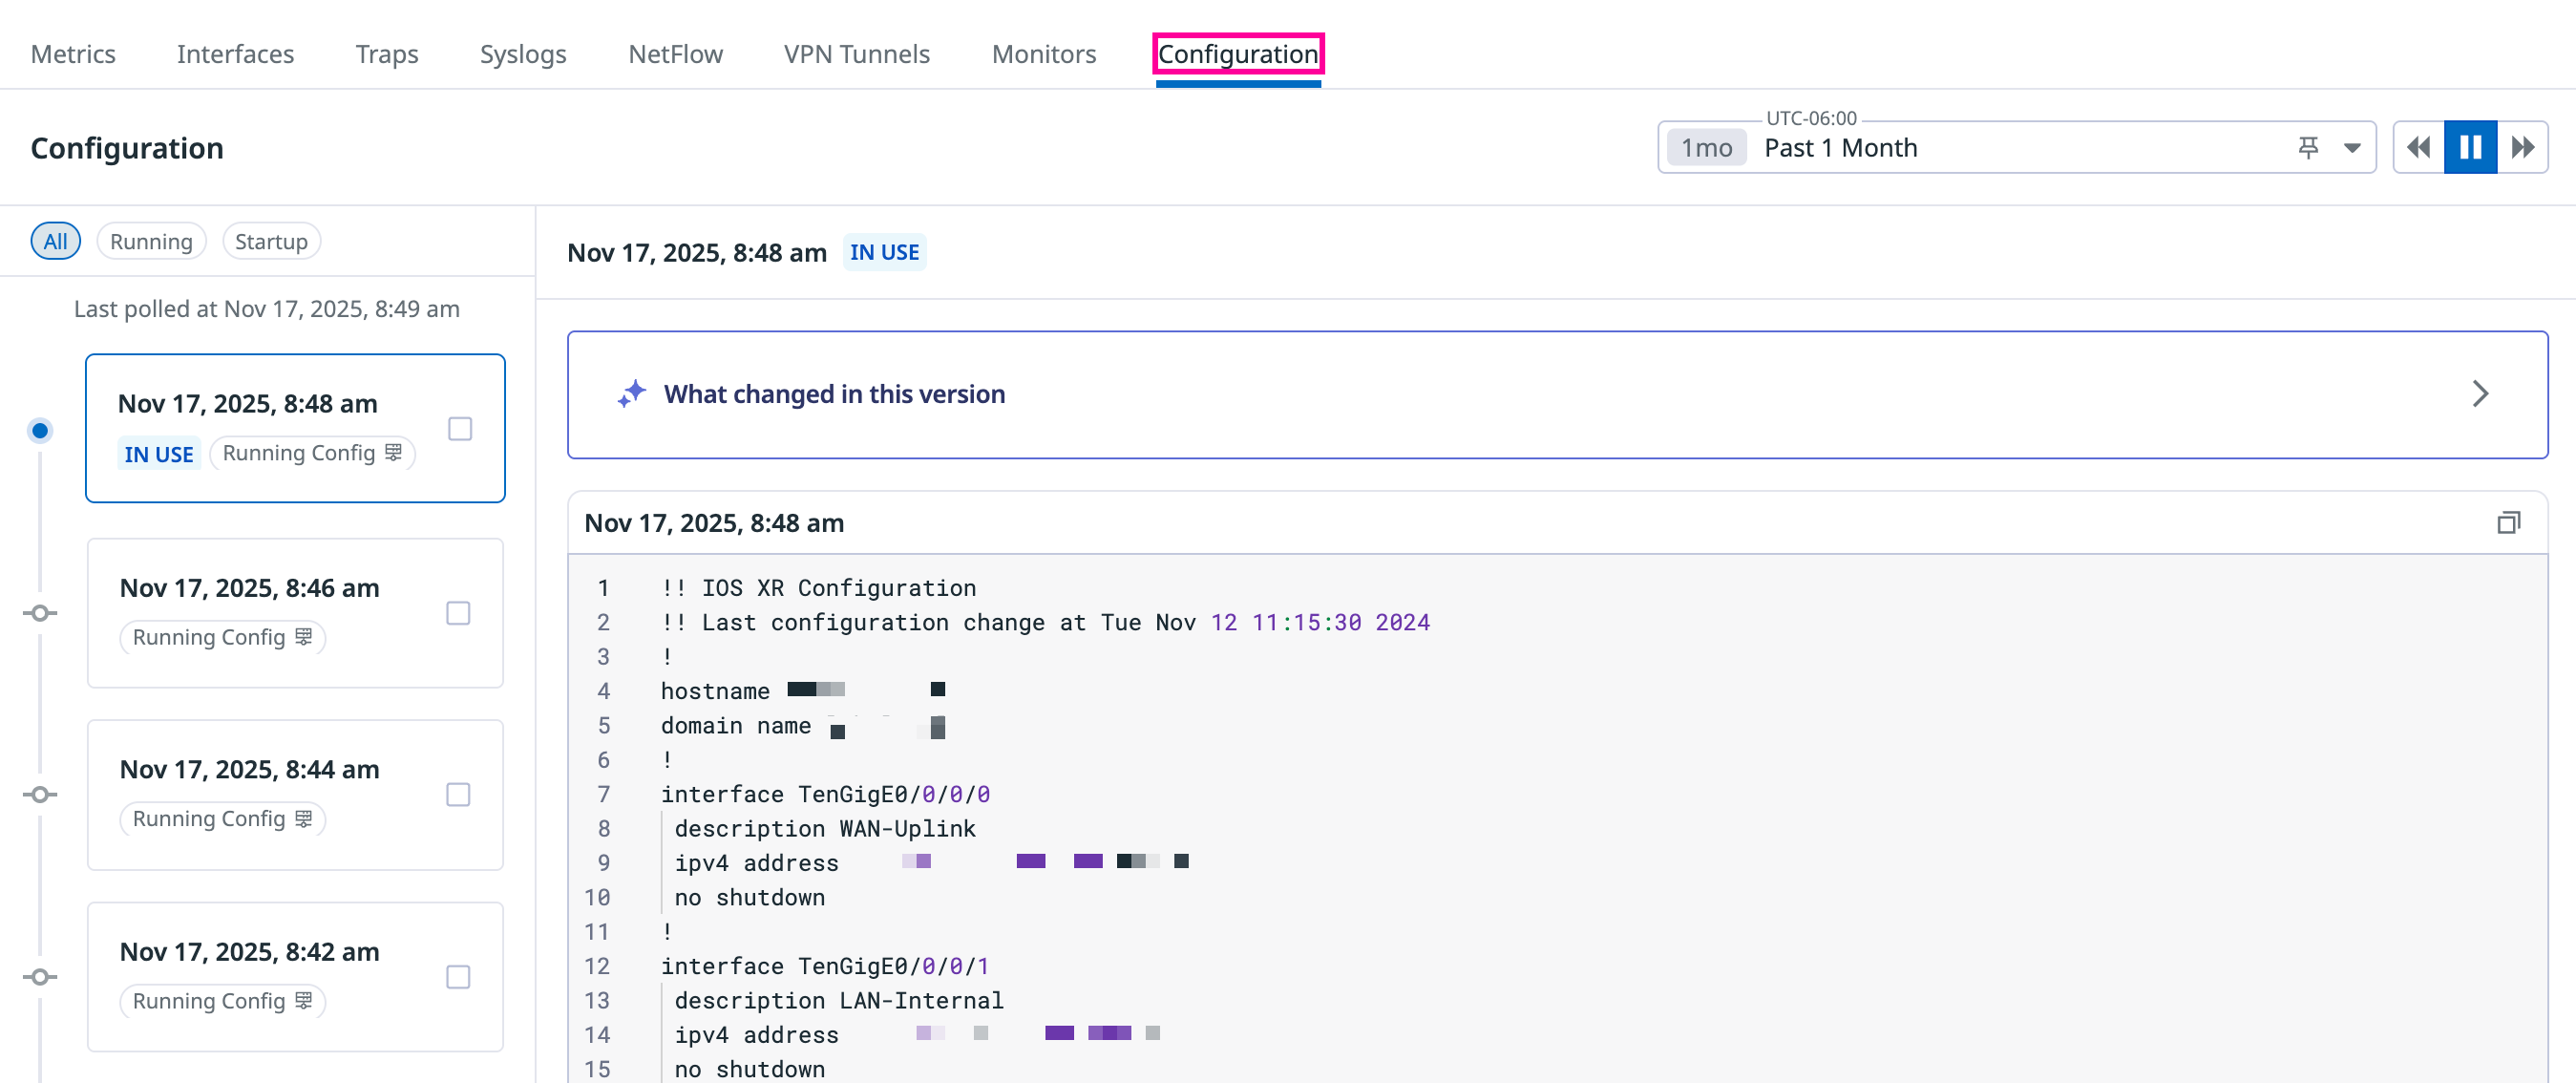The image size is (2576, 1083).
Task: Click the copy configuration icon
Action: click(x=2508, y=523)
